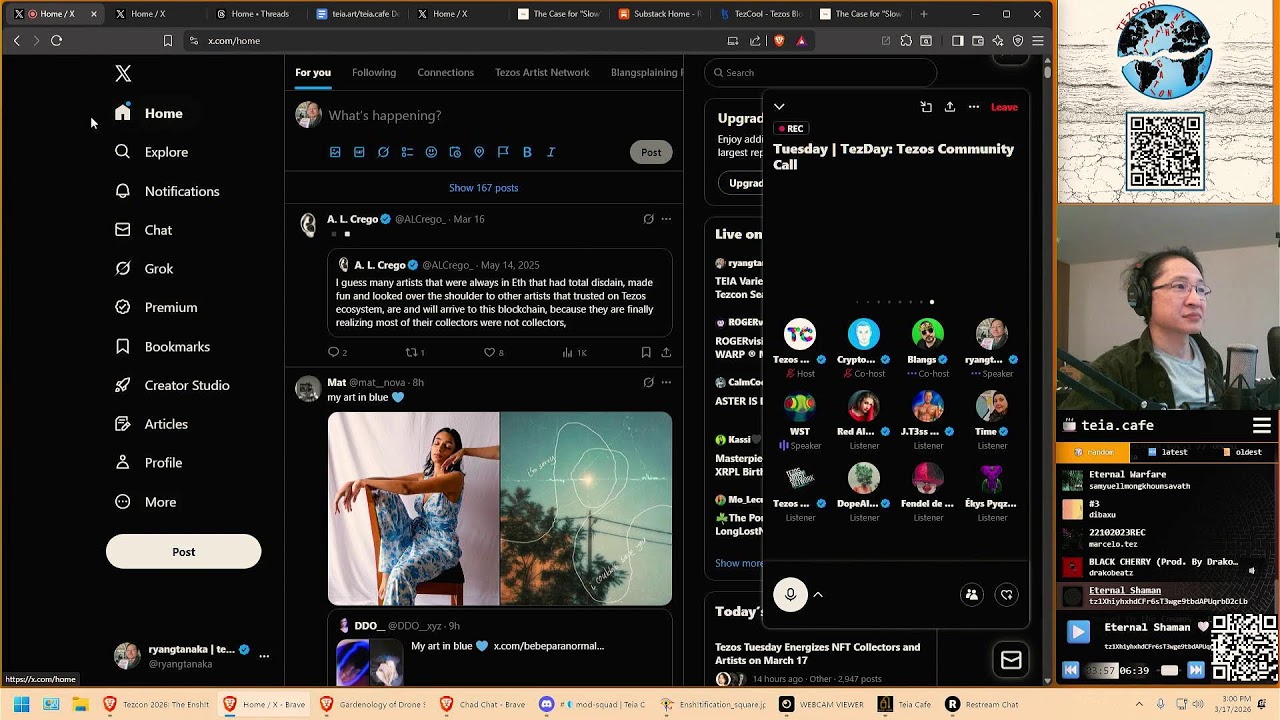Share the TezDay Space via upload icon
The image size is (1280, 720).
(x=950, y=107)
